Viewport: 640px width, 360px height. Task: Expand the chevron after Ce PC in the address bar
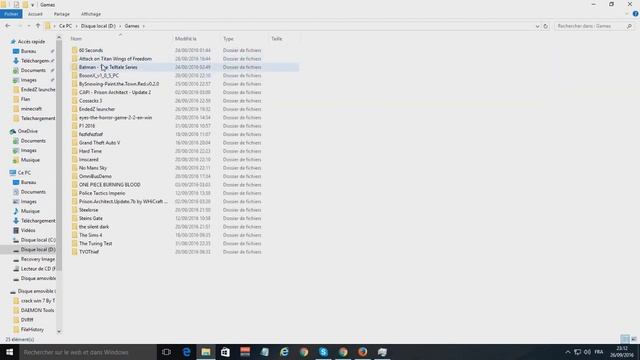(76, 26)
